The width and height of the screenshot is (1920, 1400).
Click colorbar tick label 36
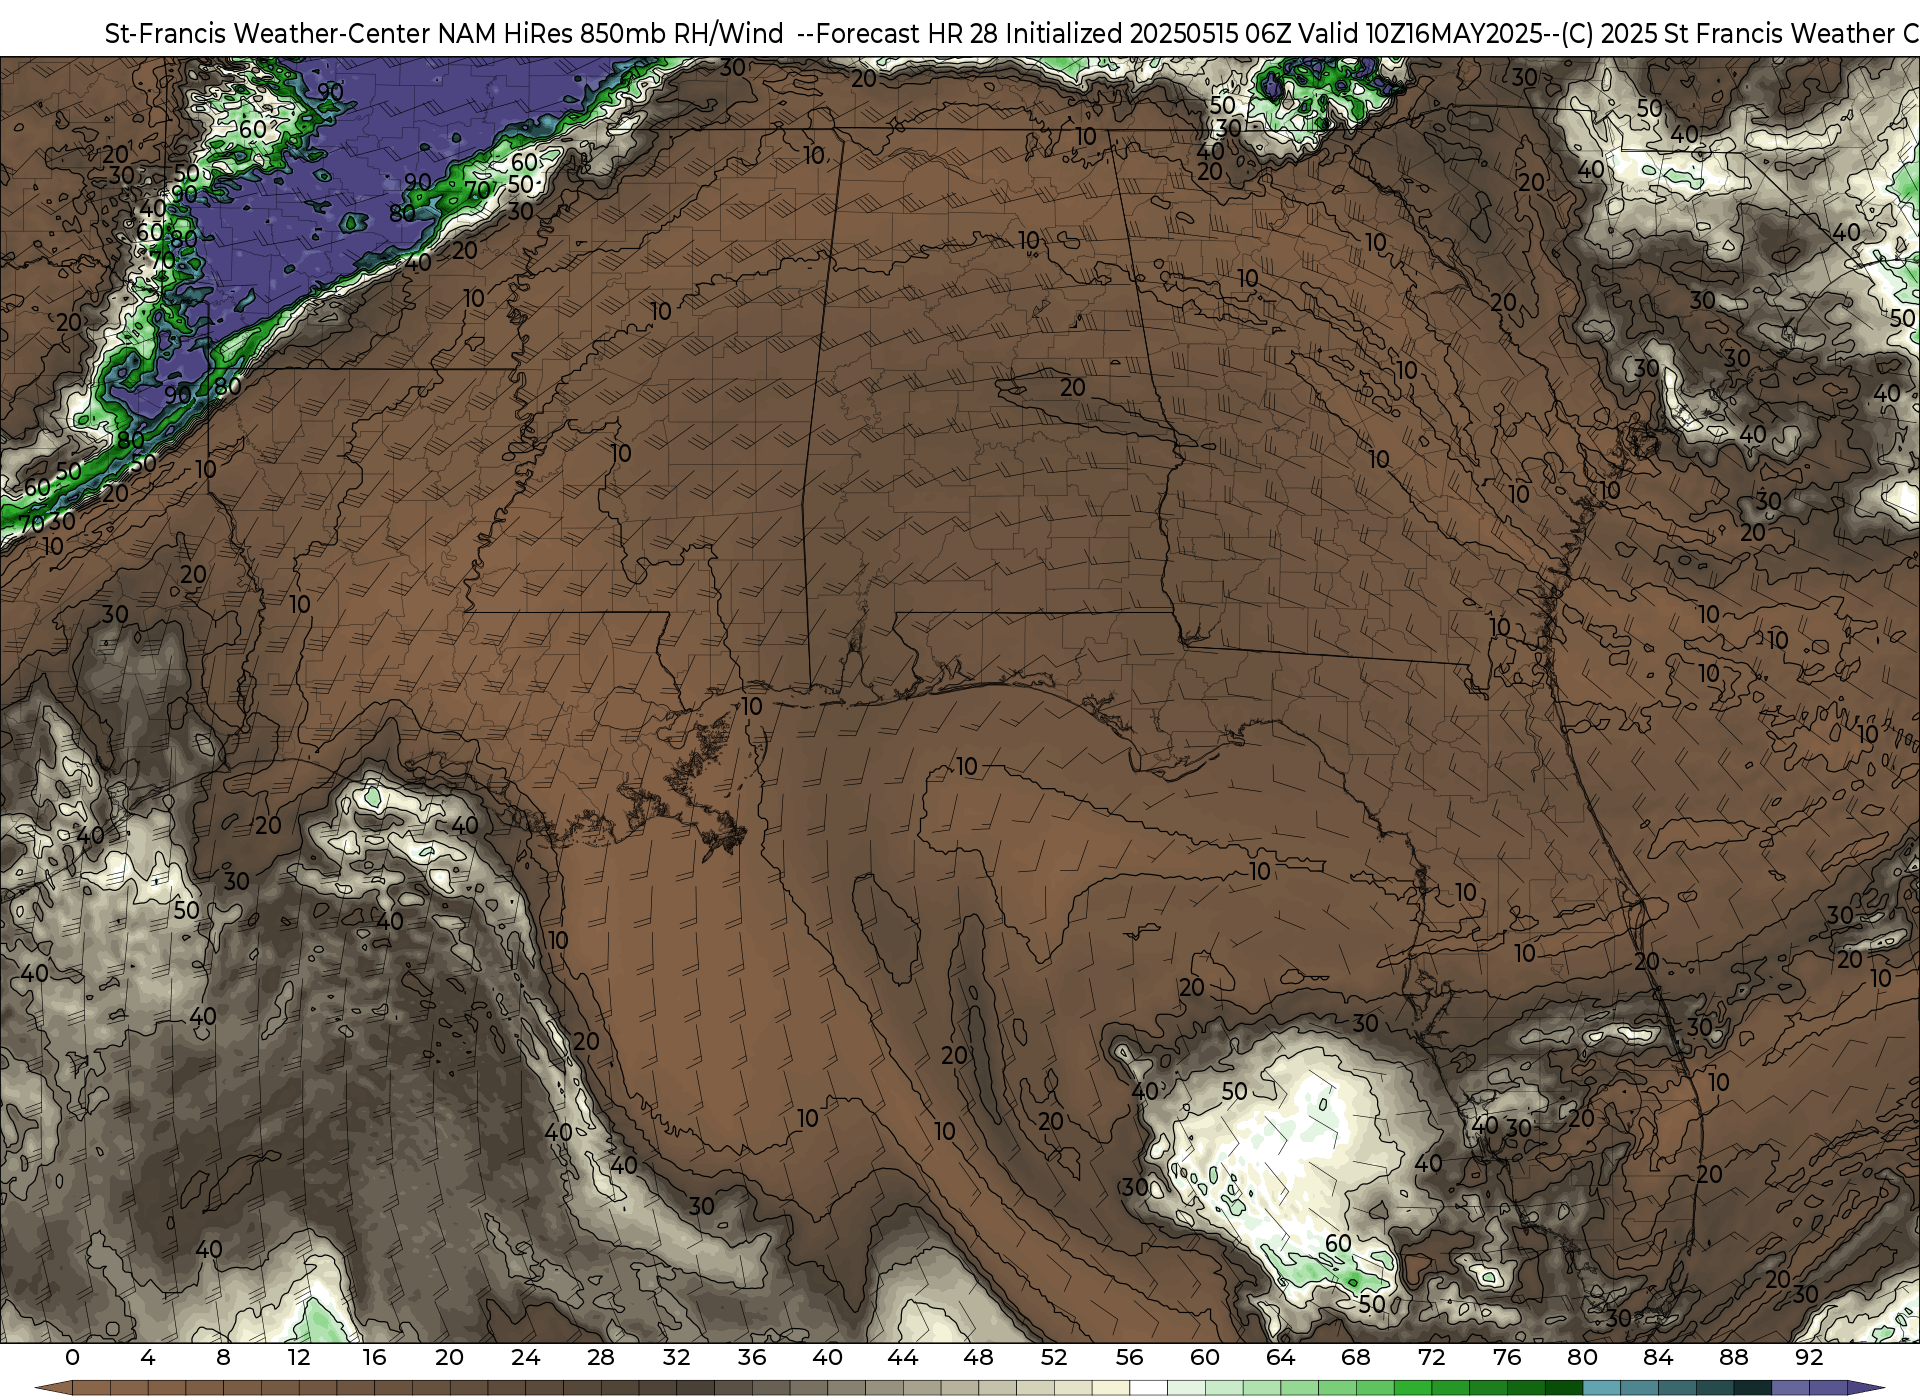[752, 1357]
